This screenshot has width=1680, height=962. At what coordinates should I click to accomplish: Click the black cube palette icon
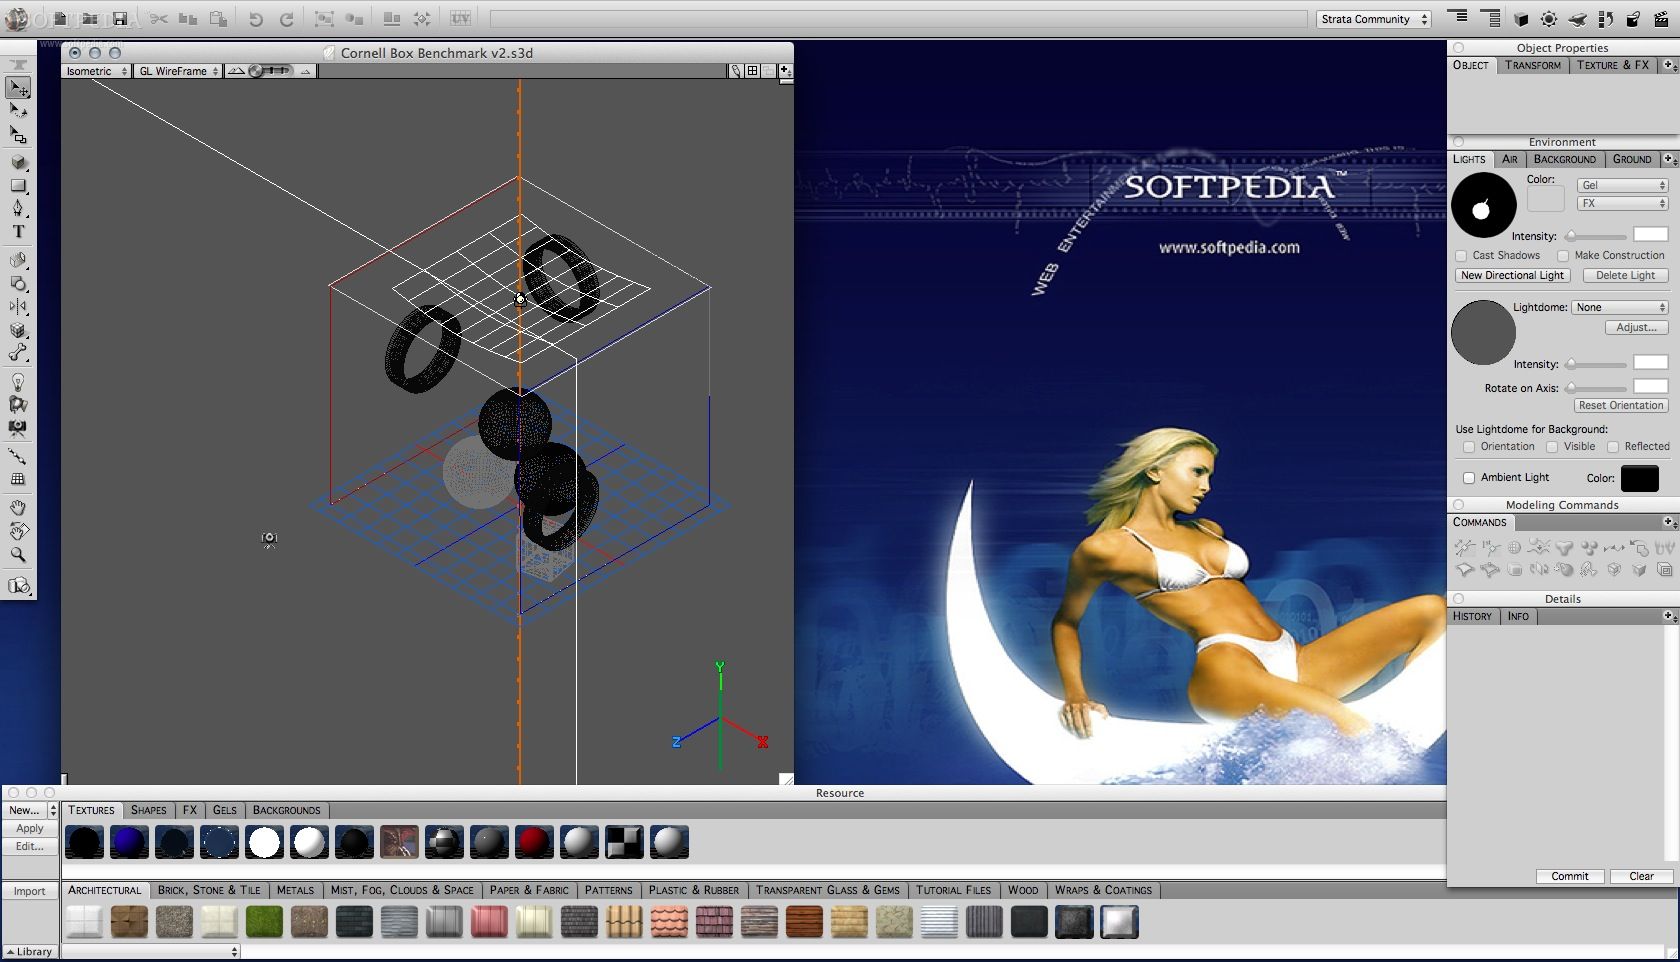[1521, 19]
